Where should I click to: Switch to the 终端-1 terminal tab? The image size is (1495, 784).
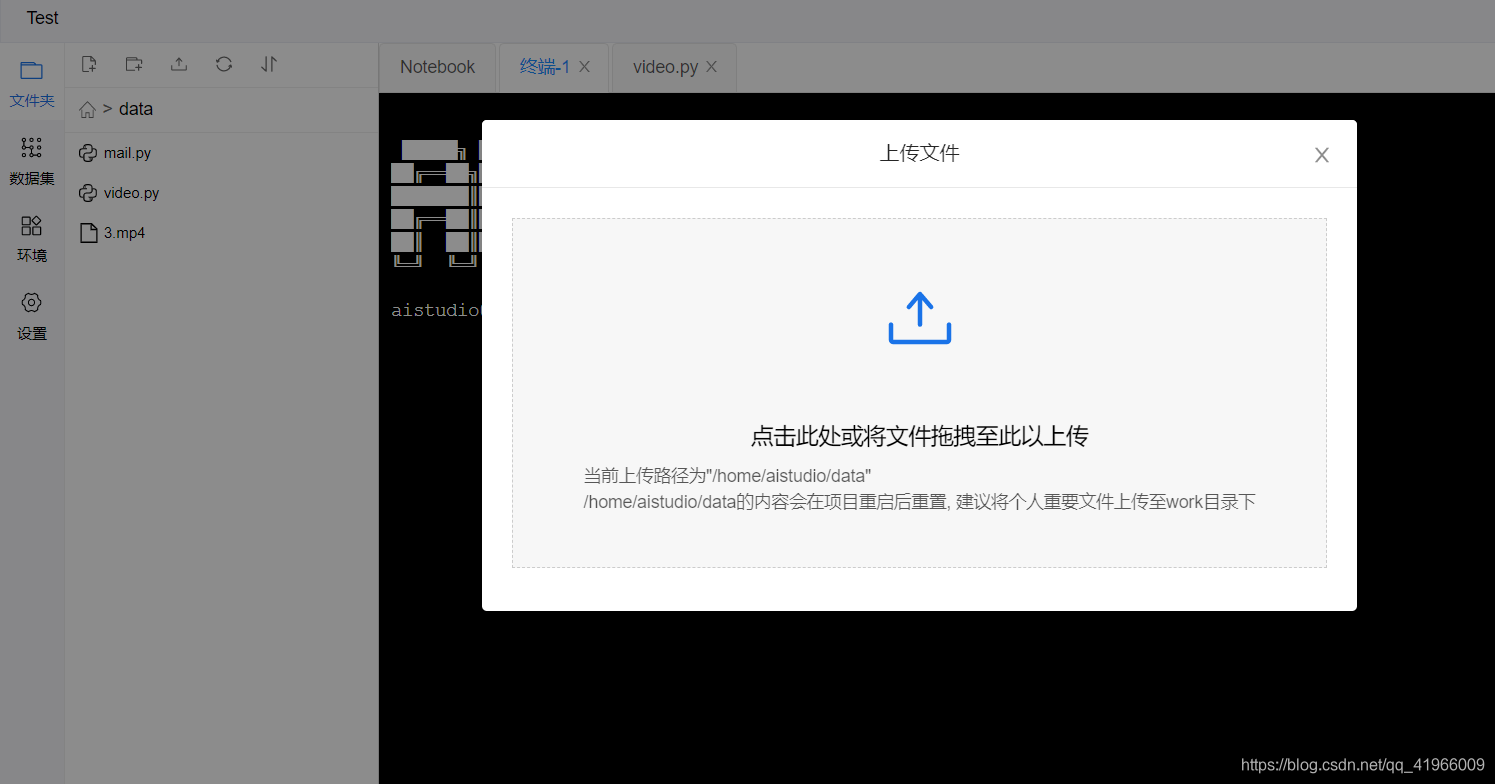(x=543, y=66)
